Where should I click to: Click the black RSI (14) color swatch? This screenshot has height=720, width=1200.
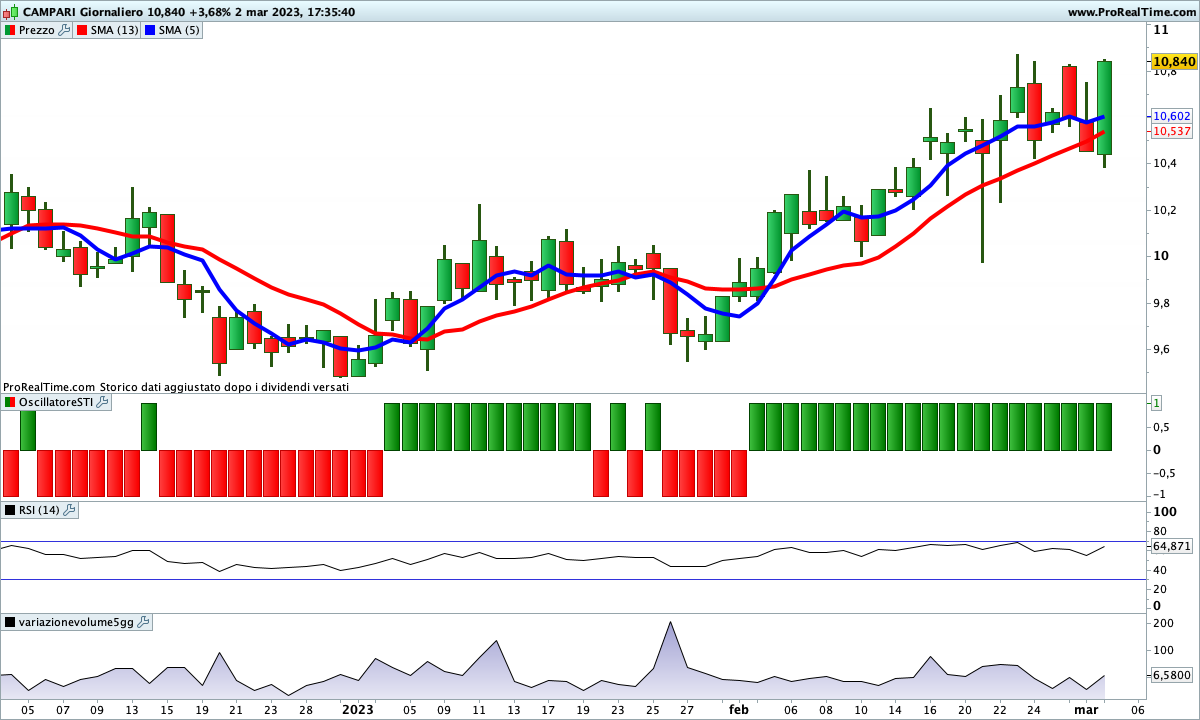tap(10, 510)
